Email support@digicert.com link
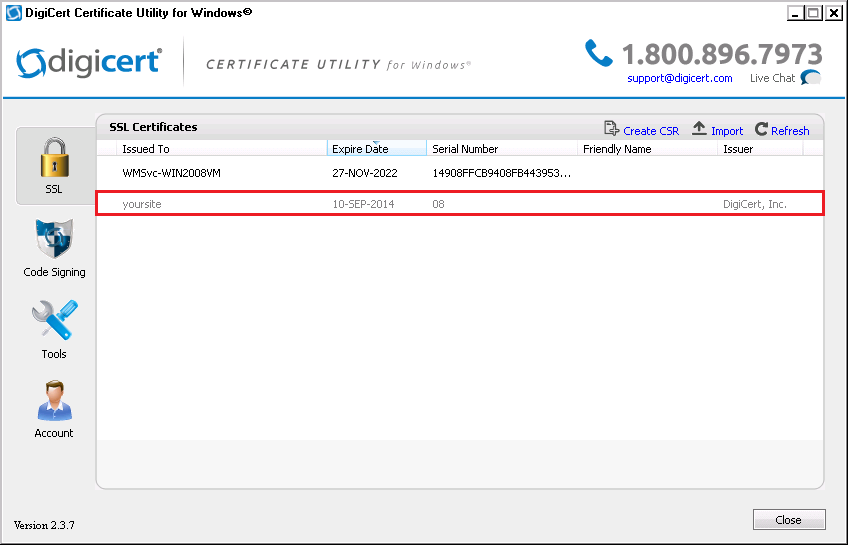The image size is (848, 545). [679, 78]
